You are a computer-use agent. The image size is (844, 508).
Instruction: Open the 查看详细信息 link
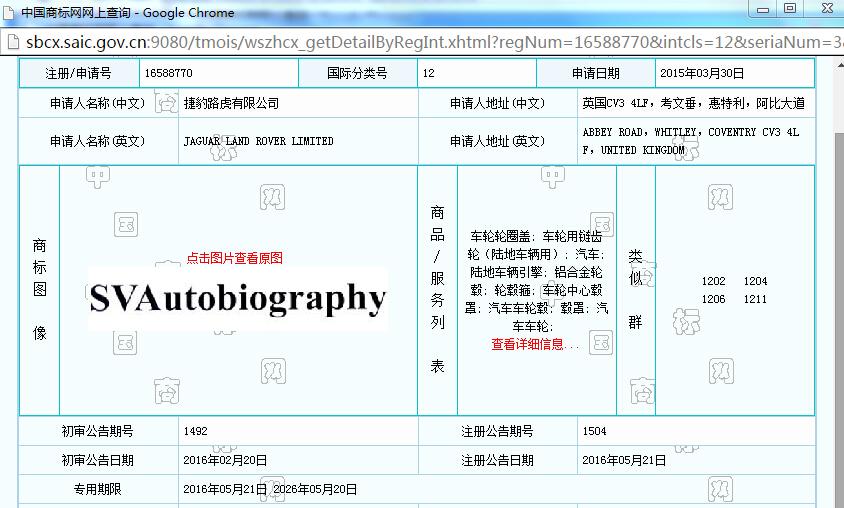[x=535, y=344]
